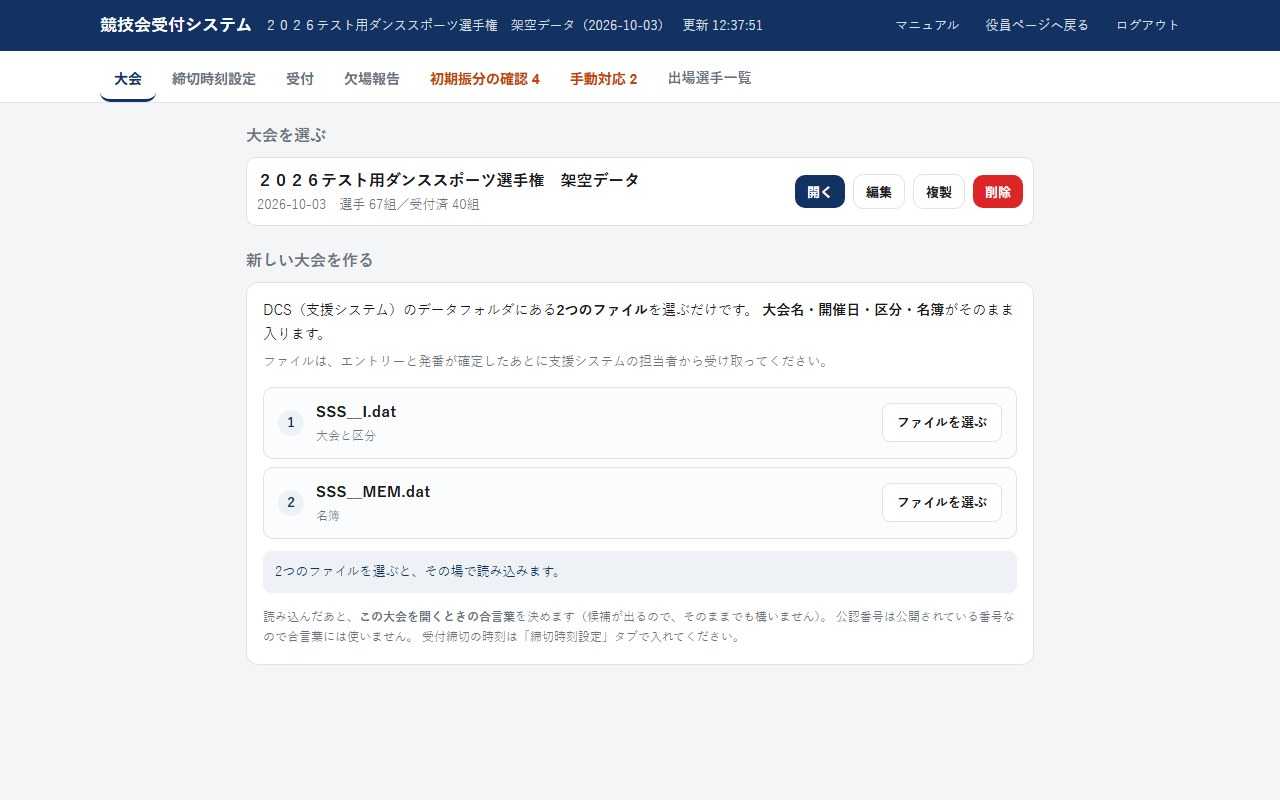
Task: Click the step 1 number badge
Action: click(291, 423)
